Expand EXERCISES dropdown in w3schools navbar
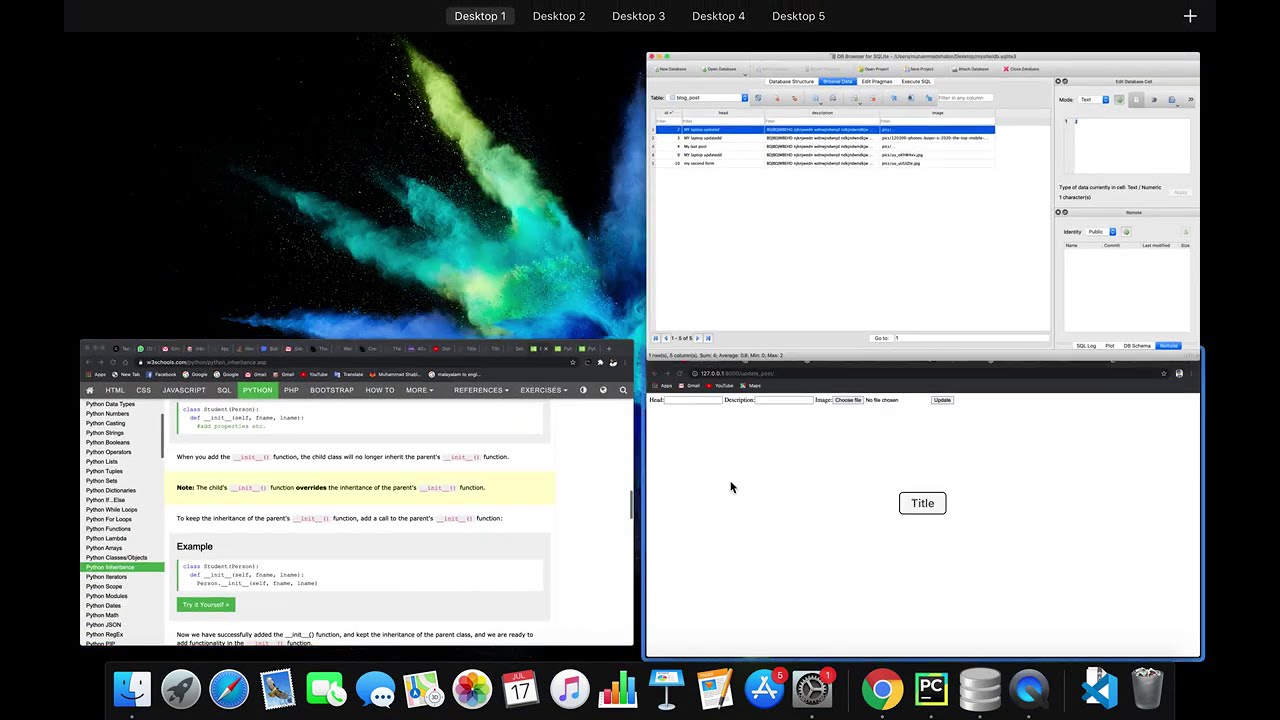Image resolution: width=1280 pixels, height=720 pixels. pyautogui.click(x=543, y=390)
